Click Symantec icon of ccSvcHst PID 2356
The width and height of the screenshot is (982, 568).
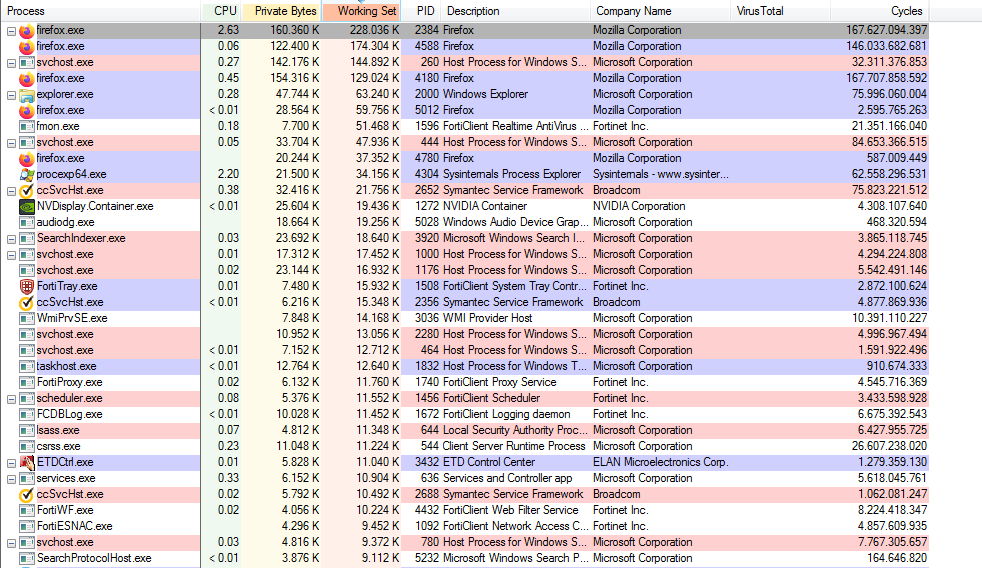(x=26, y=302)
